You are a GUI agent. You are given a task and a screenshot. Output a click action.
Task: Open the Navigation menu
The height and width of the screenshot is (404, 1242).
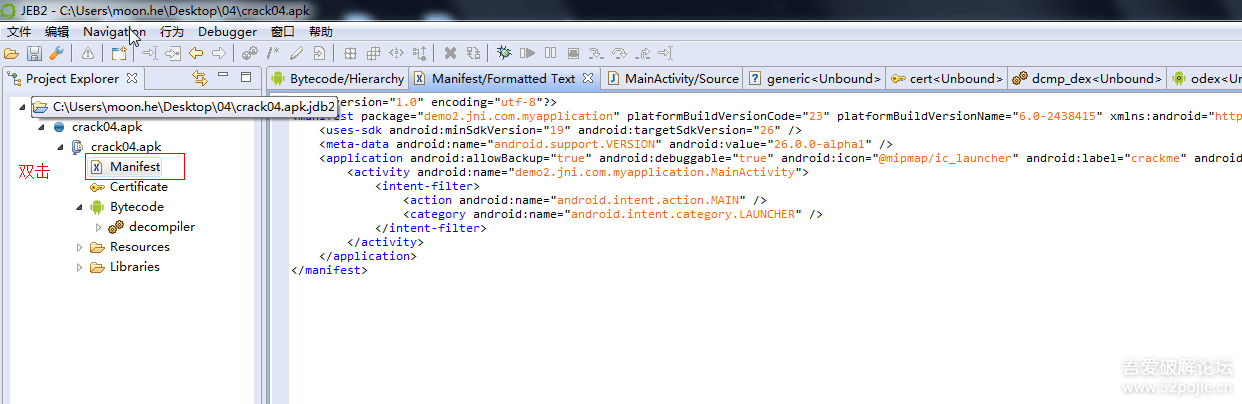(x=114, y=31)
